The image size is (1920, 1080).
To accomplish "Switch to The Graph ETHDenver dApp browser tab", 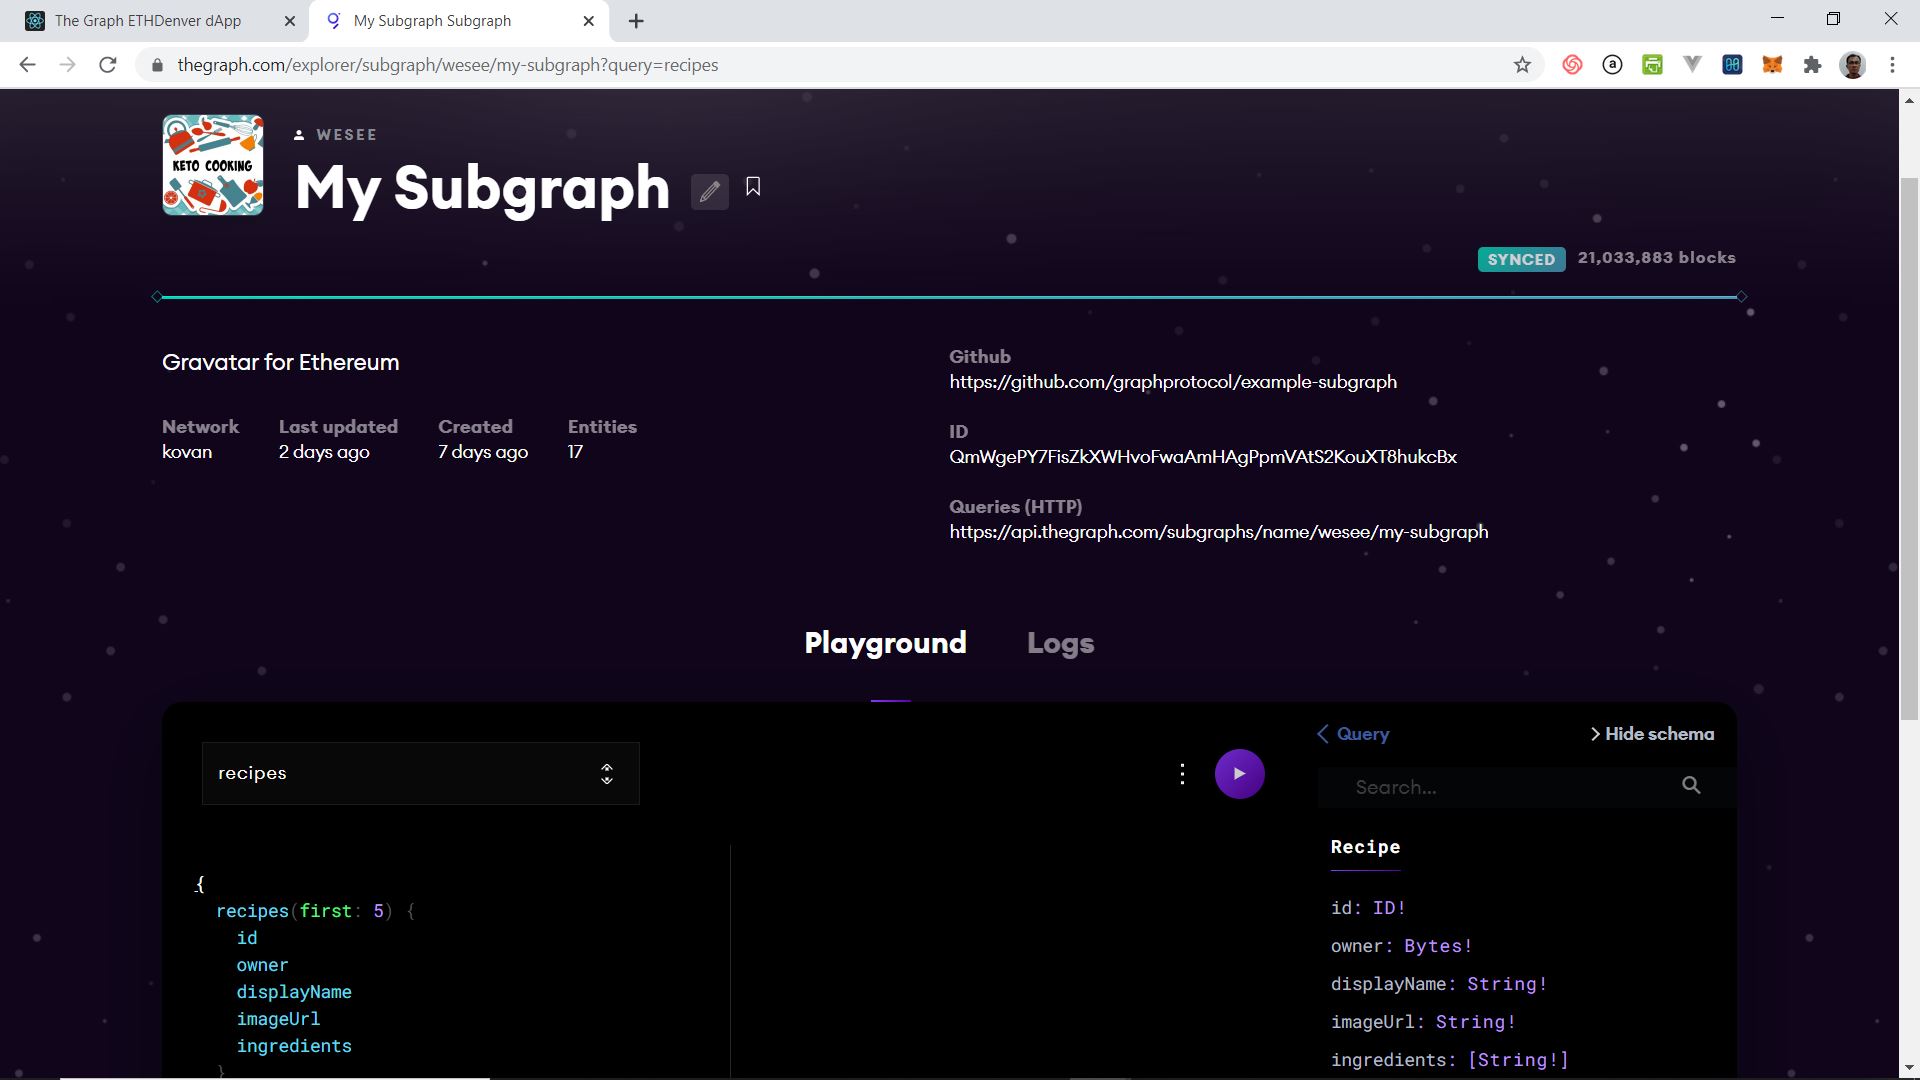I will click(148, 21).
